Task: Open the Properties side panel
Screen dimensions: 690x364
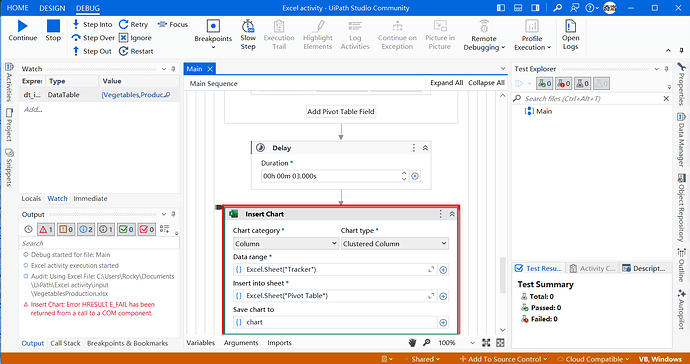Action: tap(681, 84)
